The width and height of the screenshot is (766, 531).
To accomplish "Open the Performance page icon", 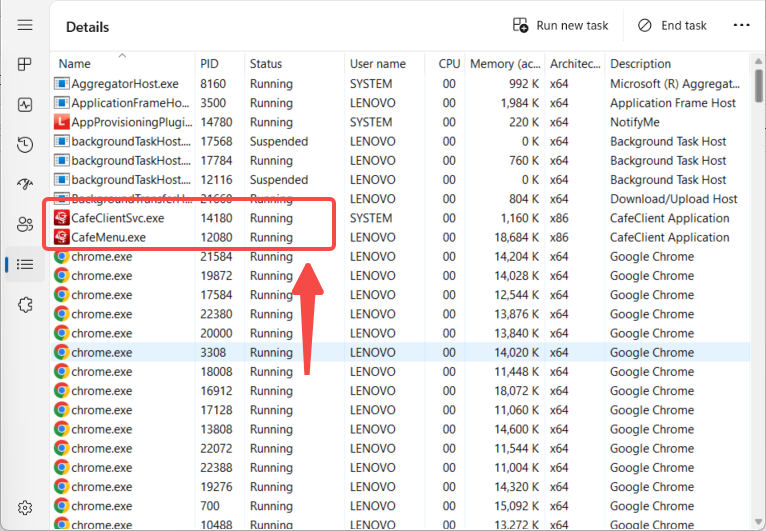I will point(25,104).
